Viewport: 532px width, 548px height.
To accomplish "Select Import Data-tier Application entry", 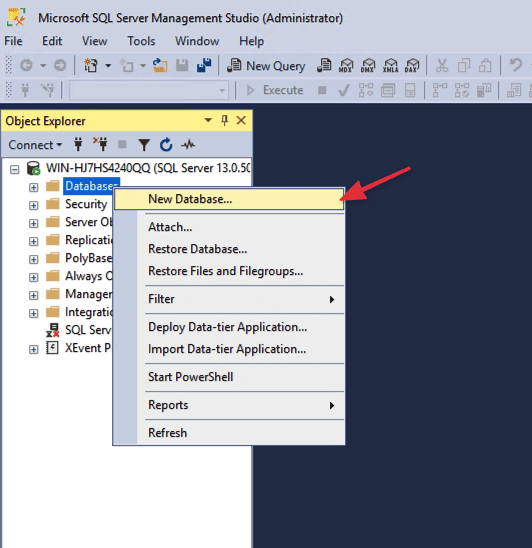I will 229,349.
